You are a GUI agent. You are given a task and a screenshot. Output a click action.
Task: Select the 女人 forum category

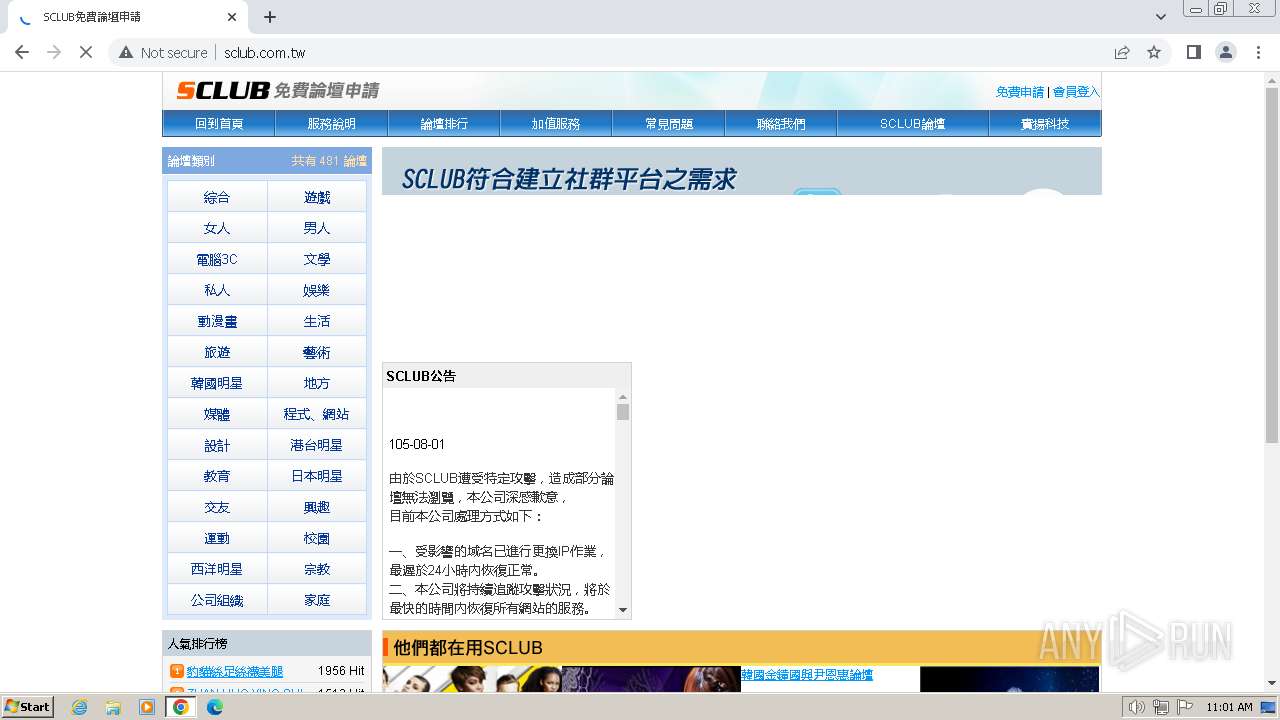[217, 229]
